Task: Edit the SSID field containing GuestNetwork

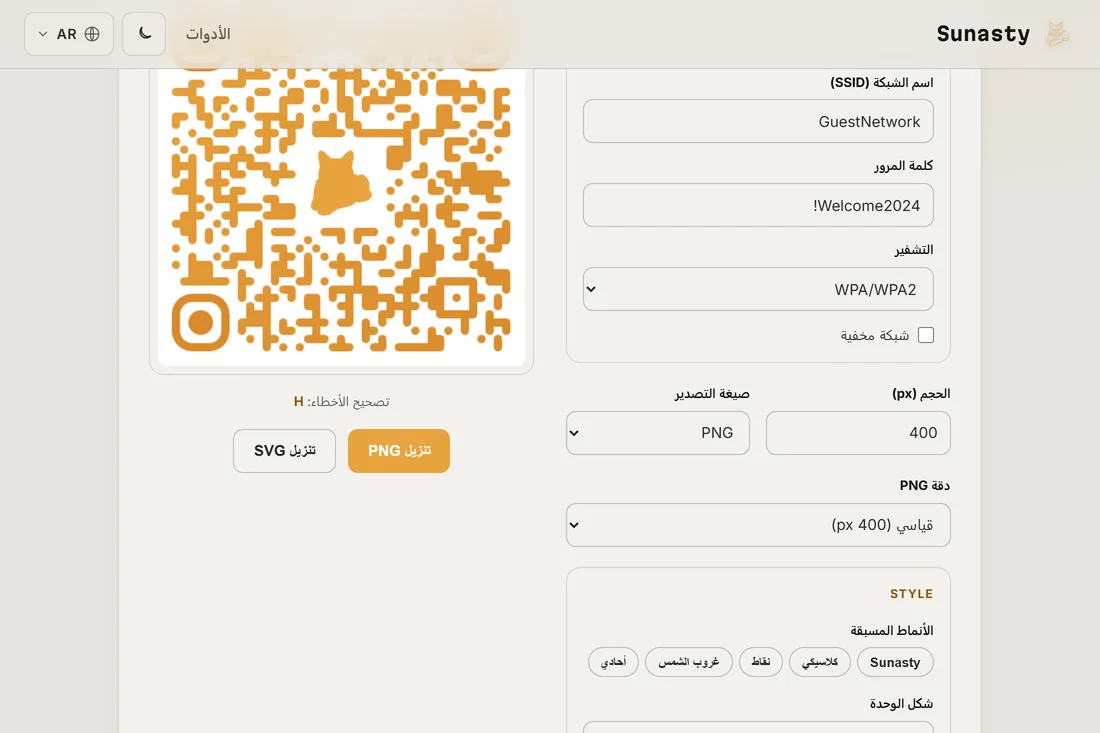Action: (x=758, y=121)
